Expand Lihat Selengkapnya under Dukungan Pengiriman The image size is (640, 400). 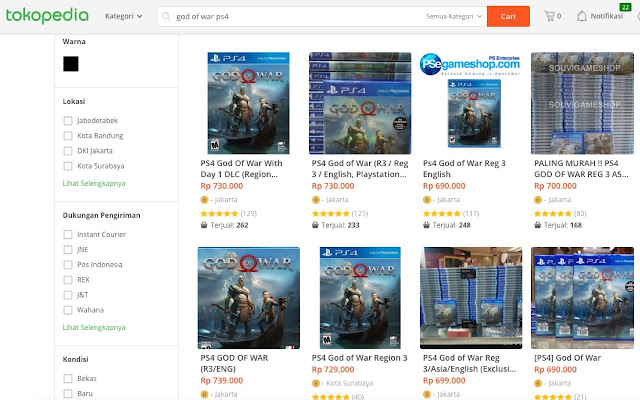pyautogui.click(x=94, y=327)
